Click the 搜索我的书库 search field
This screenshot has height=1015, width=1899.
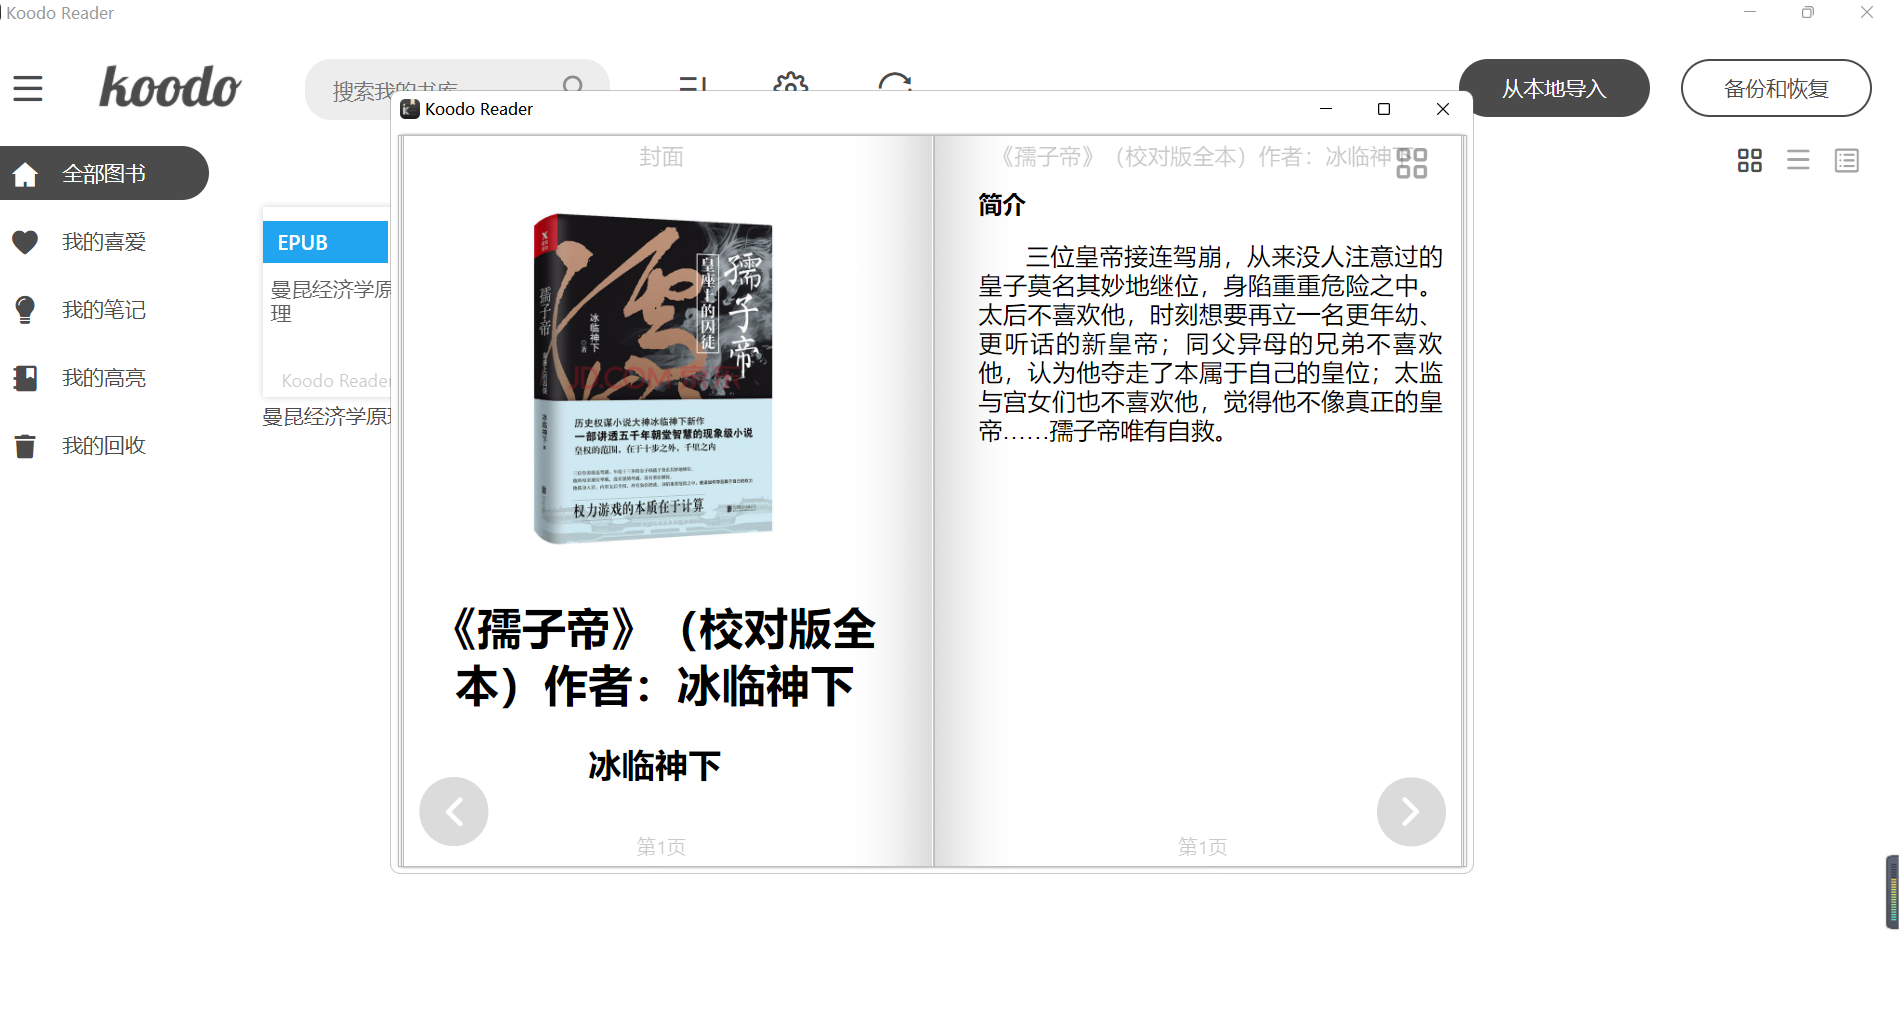[440, 88]
